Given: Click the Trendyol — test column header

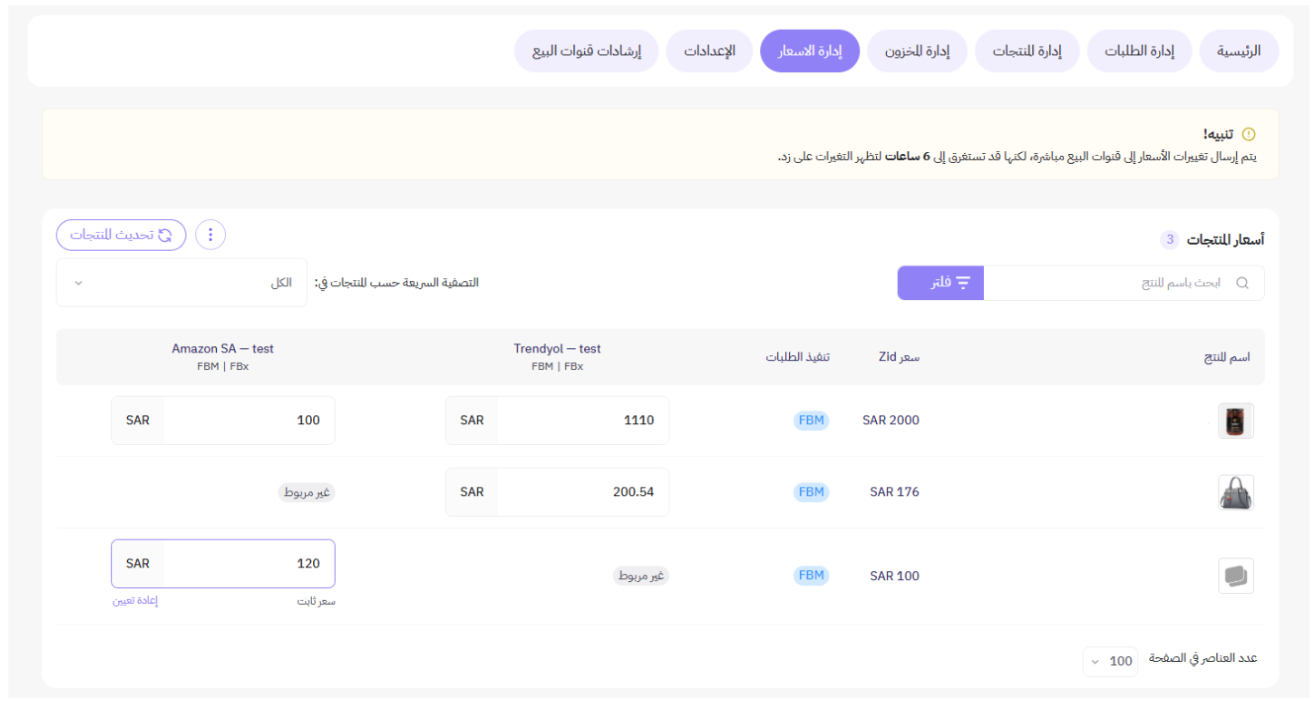Looking at the screenshot, I should pyautogui.click(x=557, y=349).
